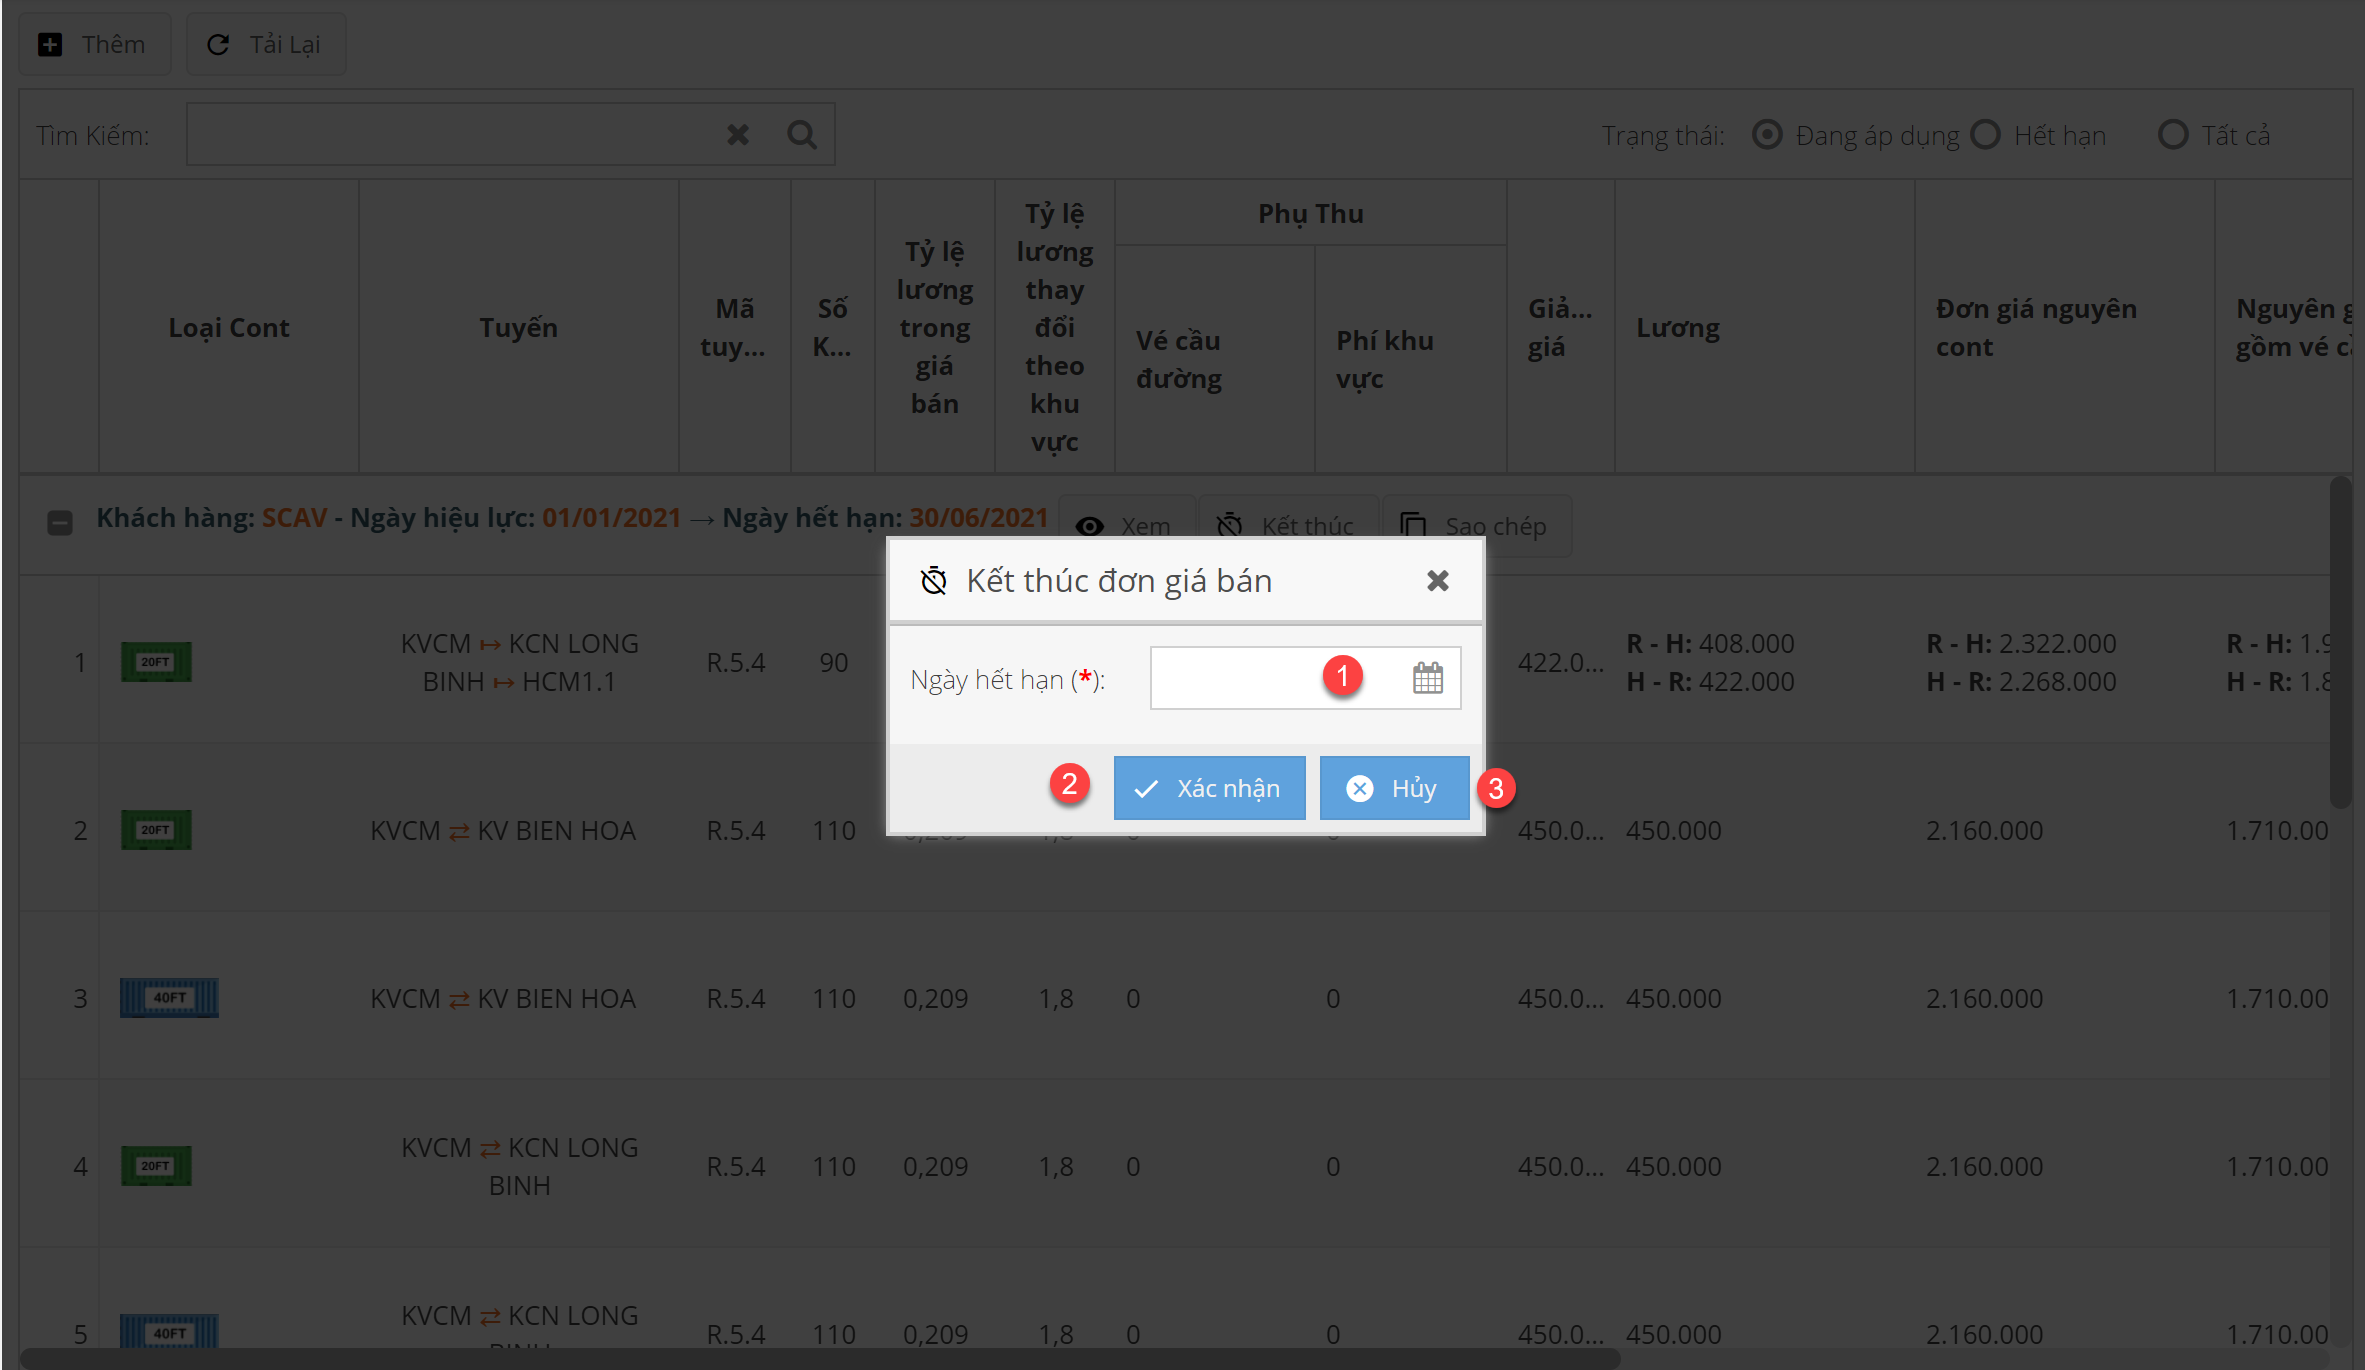Select the Hết hạn radio option
The width and height of the screenshot is (2365, 1370).
point(1986,135)
